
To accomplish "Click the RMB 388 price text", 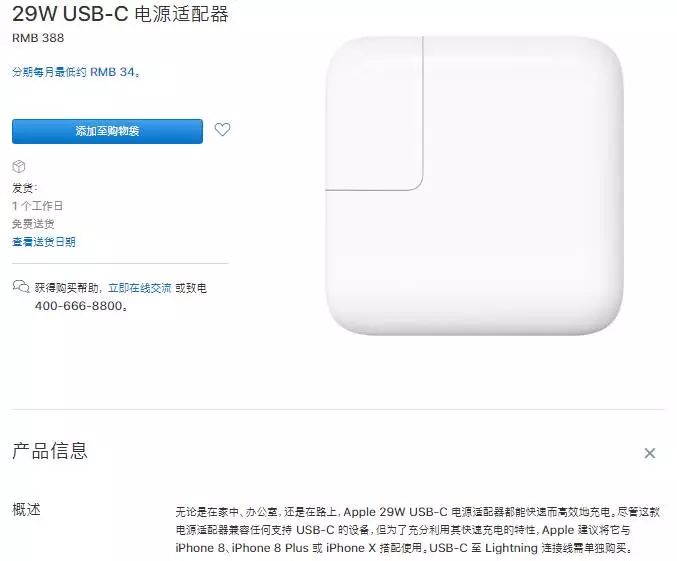I will (x=38, y=38).
